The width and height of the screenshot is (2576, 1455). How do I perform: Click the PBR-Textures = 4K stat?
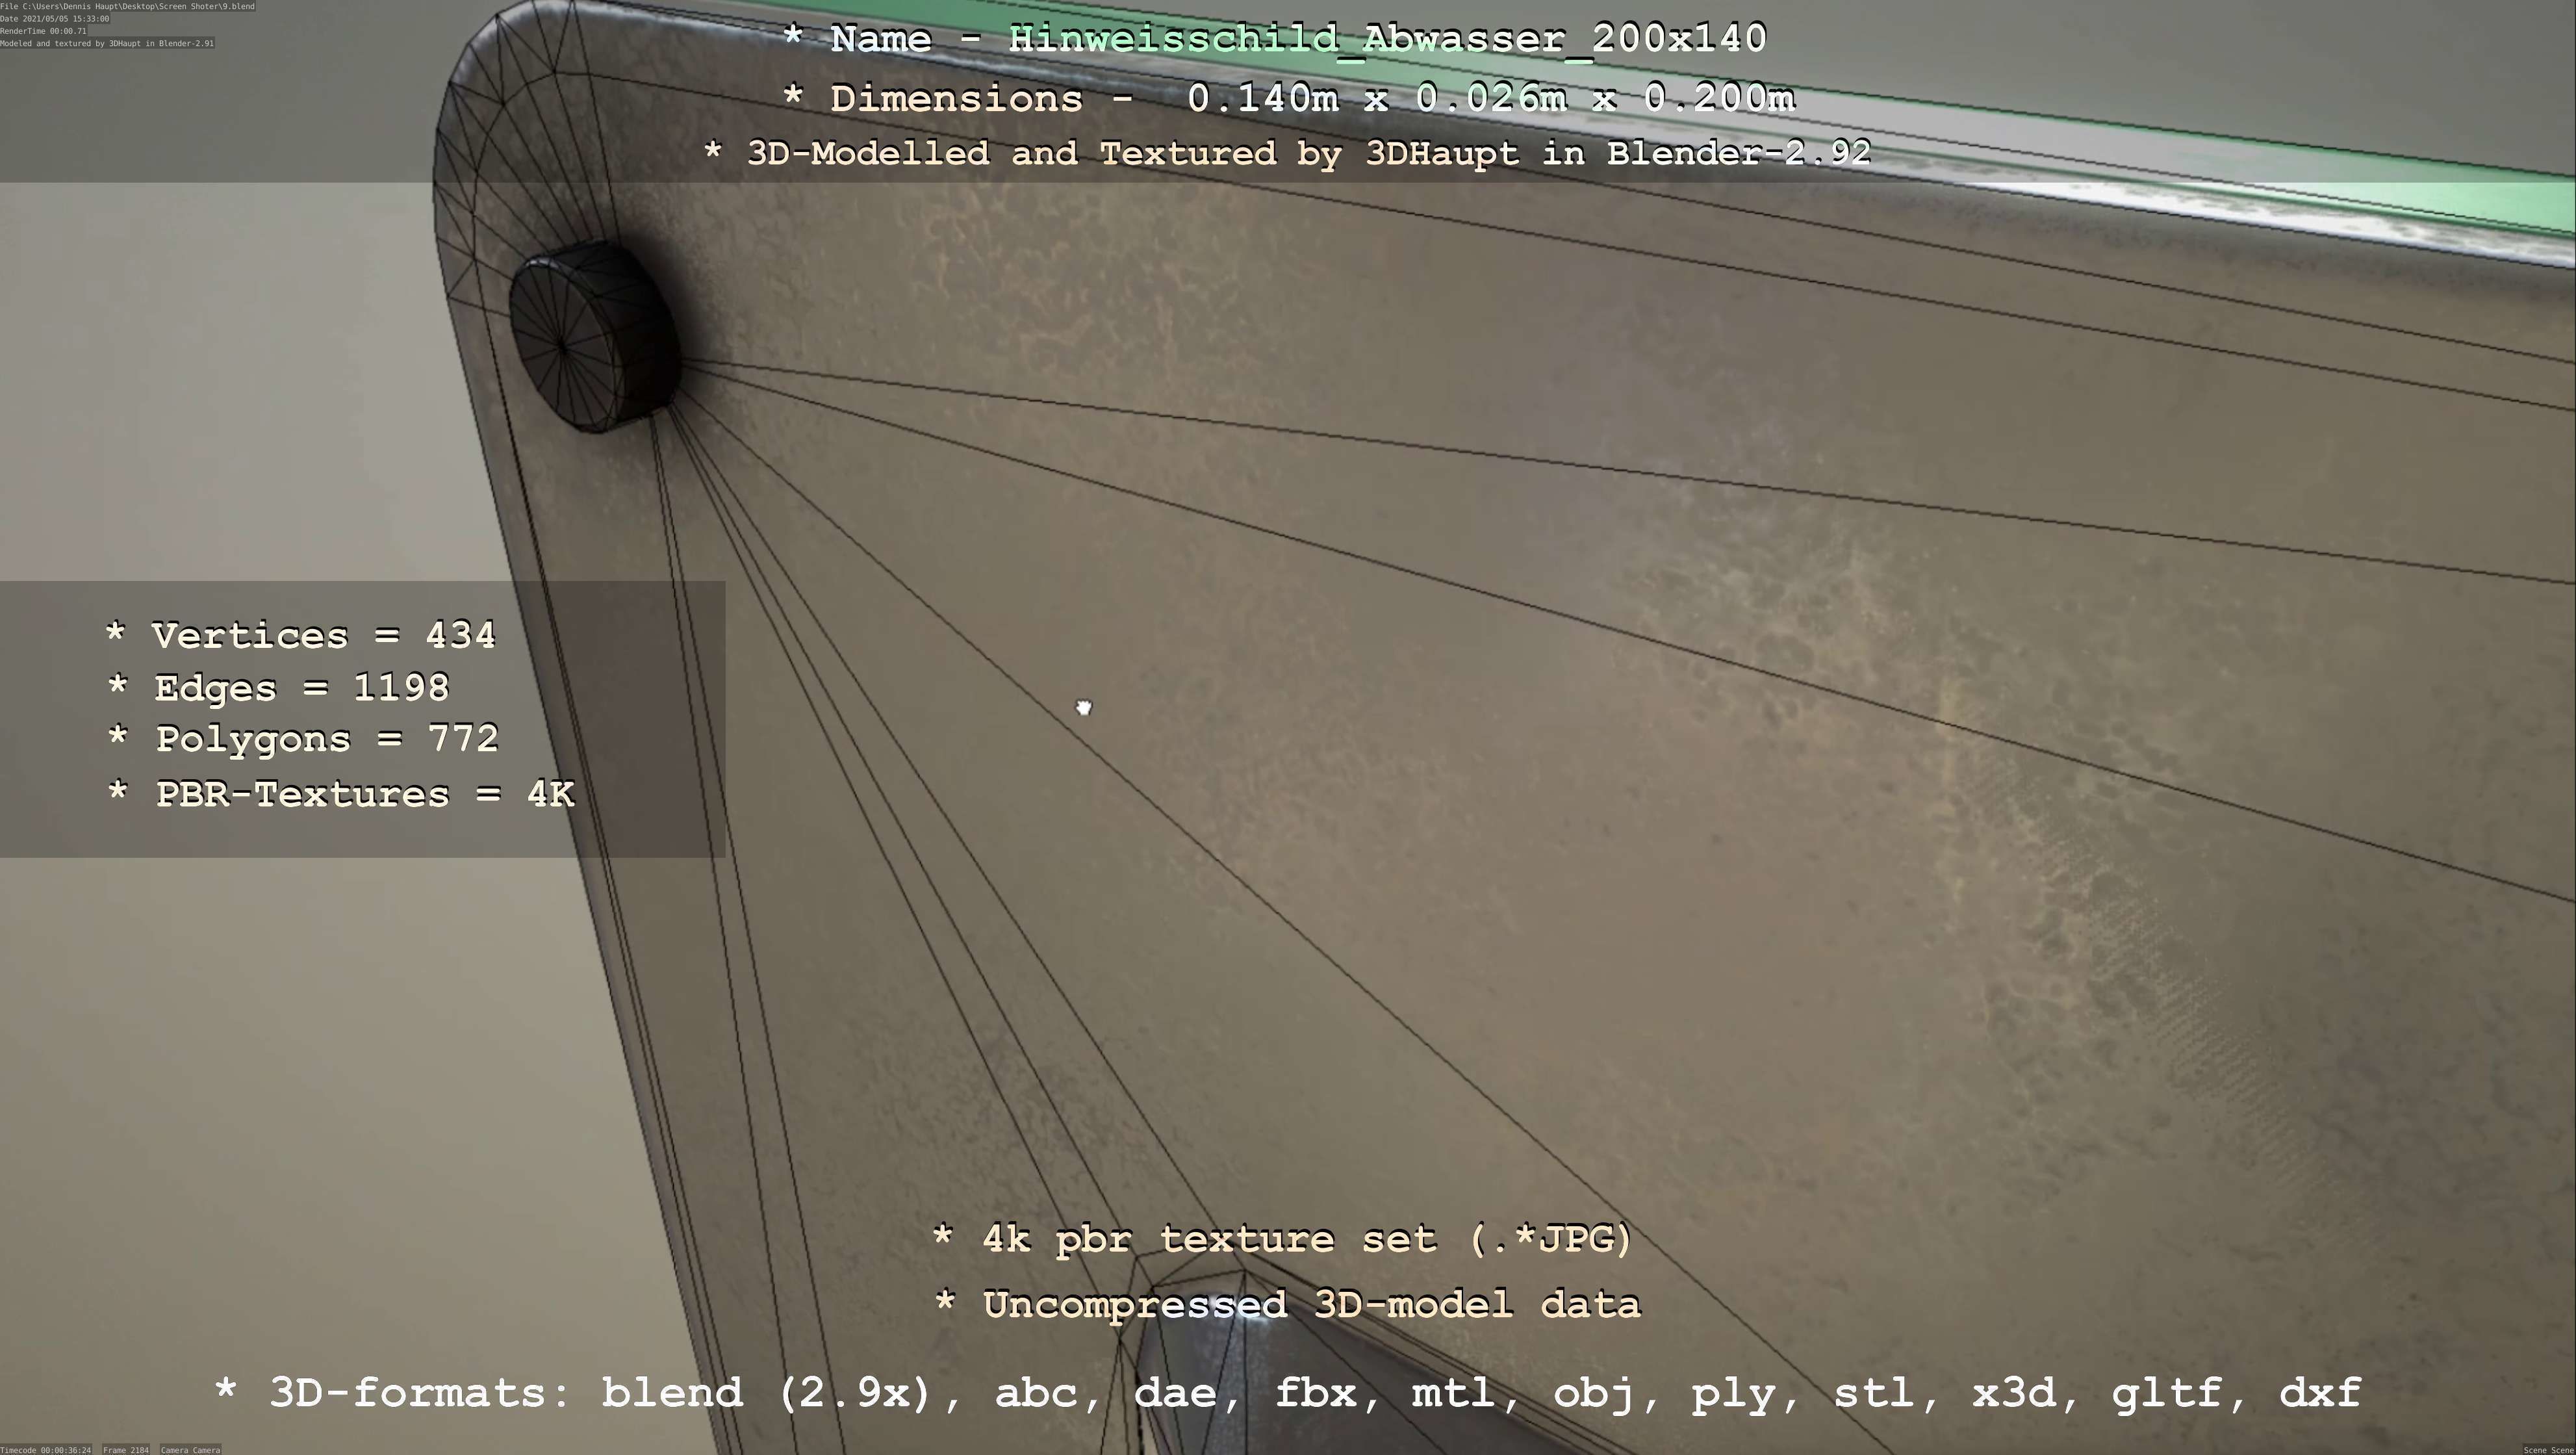pyautogui.click(x=340, y=795)
